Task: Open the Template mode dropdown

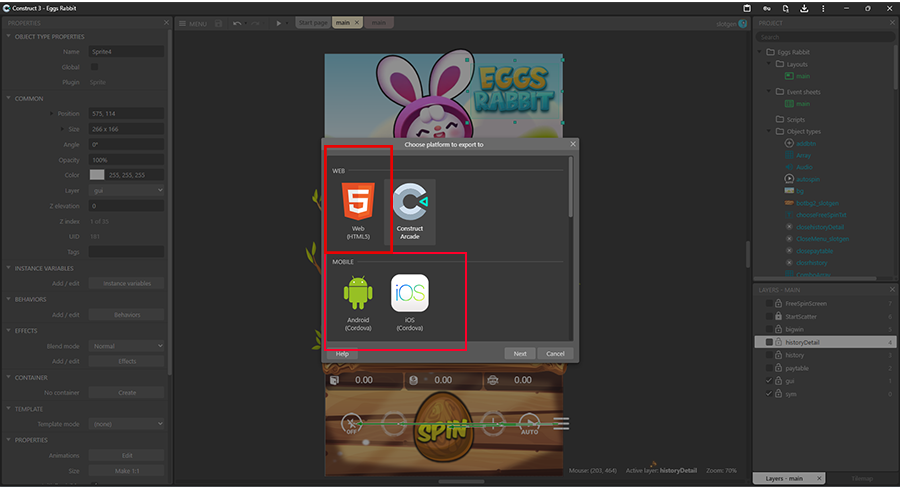Action: click(126, 424)
